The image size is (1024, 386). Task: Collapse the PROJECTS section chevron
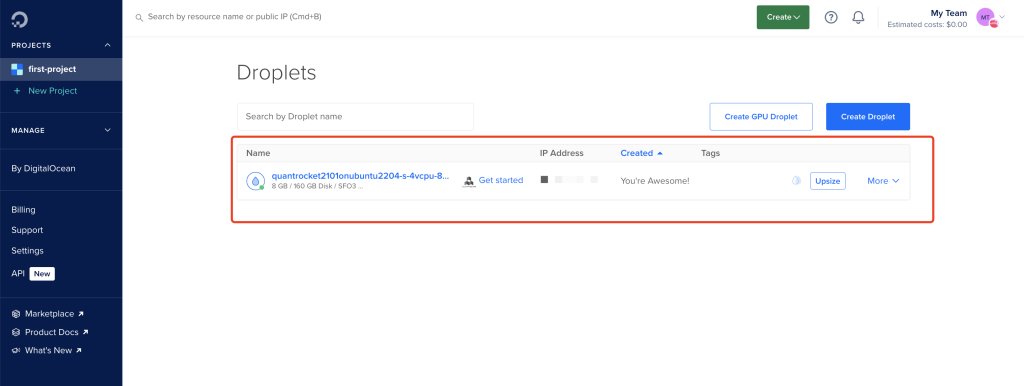coord(108,46)
